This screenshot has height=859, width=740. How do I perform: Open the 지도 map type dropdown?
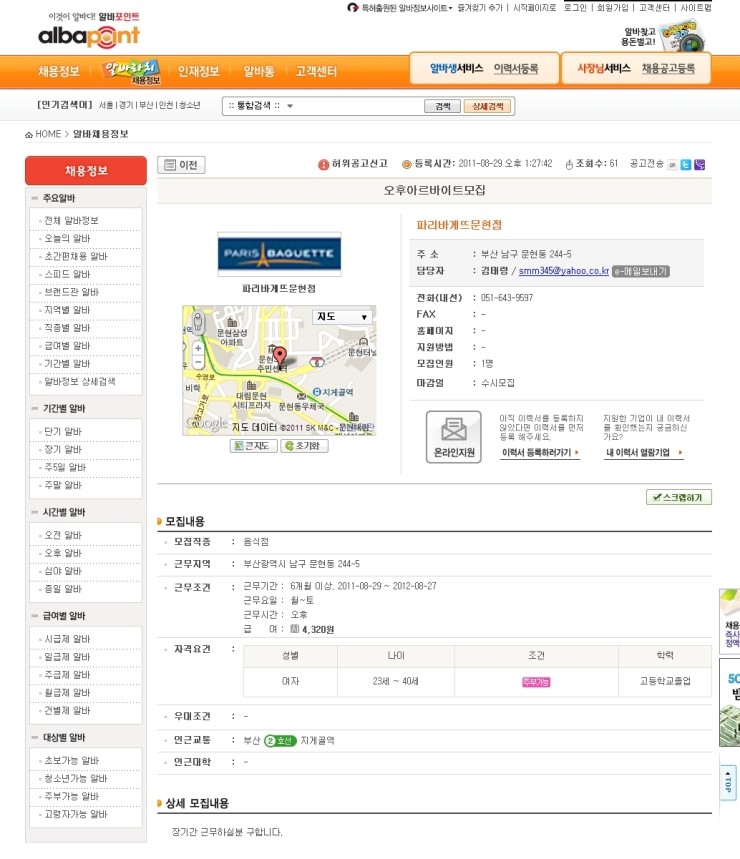(x=342, y=317)
